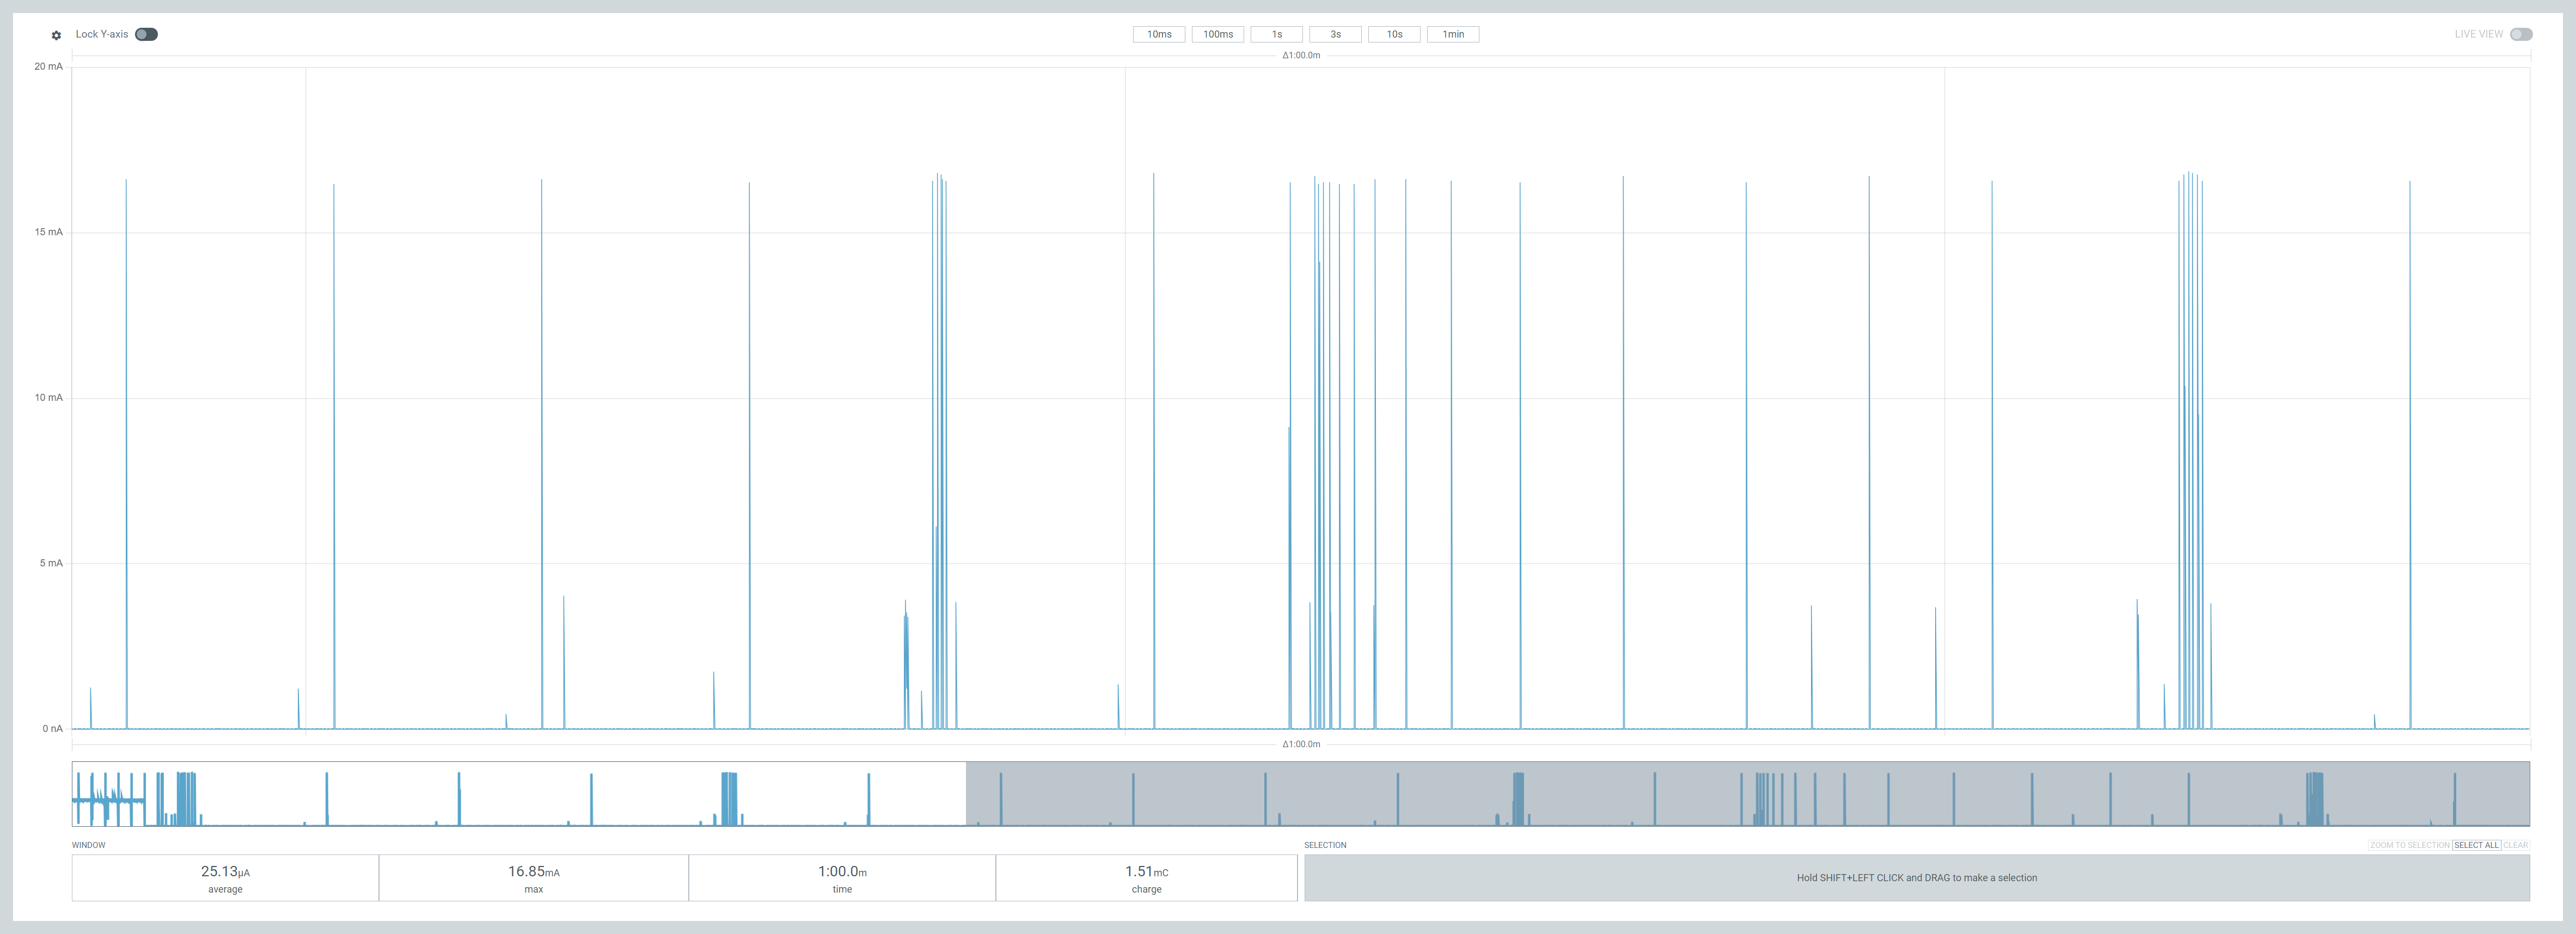Click the 25.13µA average stat box

pos(225,878)
